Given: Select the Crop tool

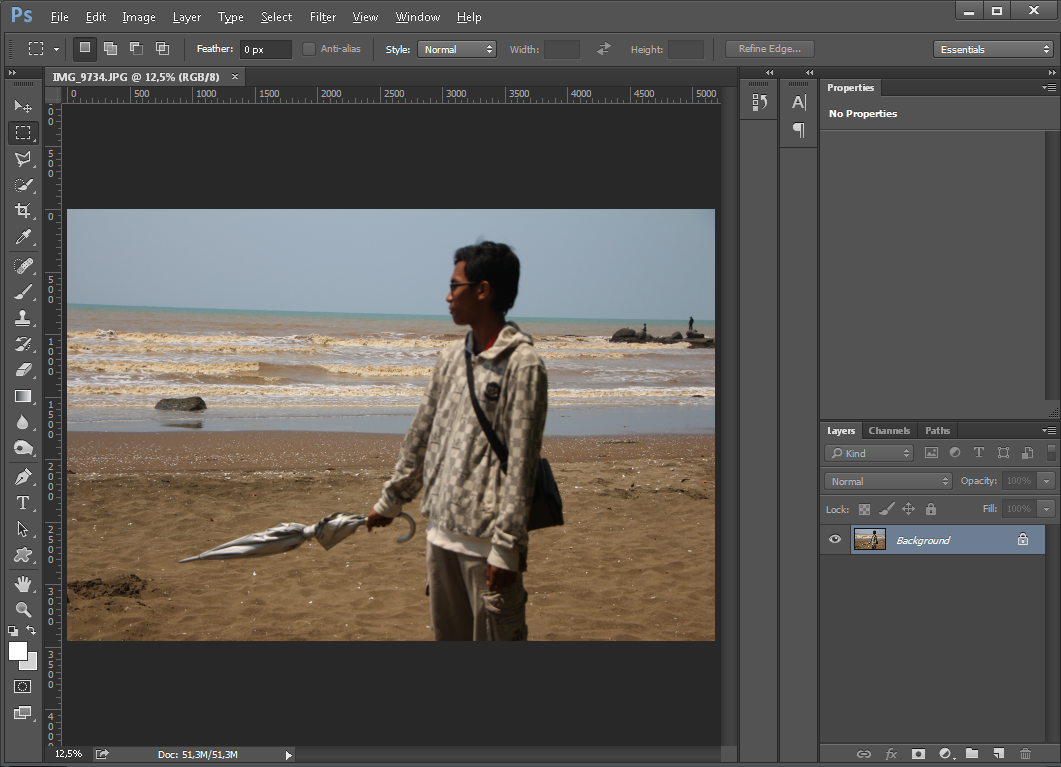Looking at the screenshot, I should point(23,211).
